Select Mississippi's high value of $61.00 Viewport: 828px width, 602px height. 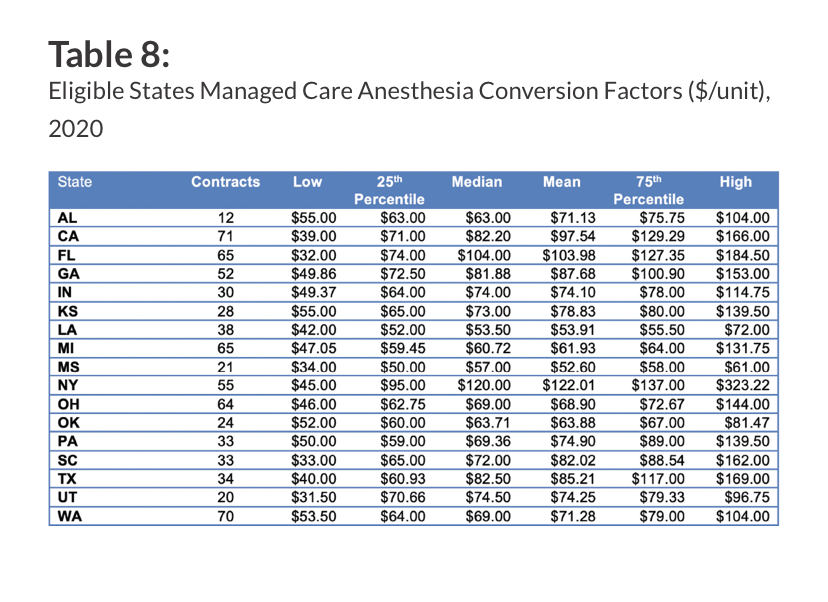tap(747, 365)
